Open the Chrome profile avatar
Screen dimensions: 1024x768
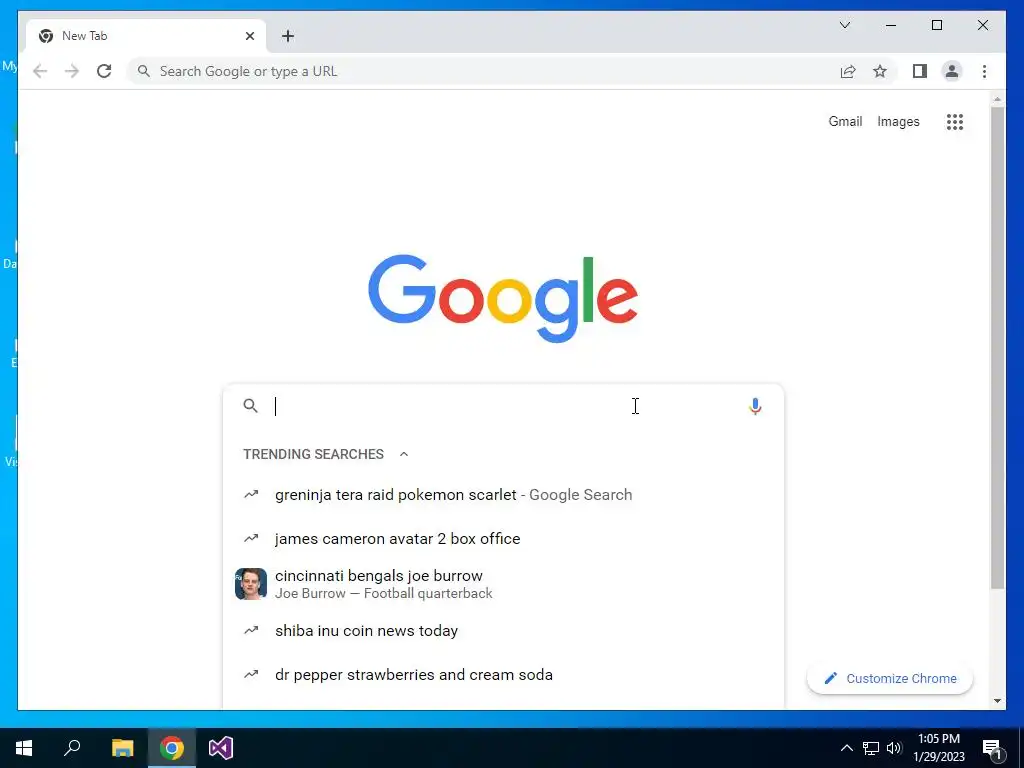(x=952, y=71)
